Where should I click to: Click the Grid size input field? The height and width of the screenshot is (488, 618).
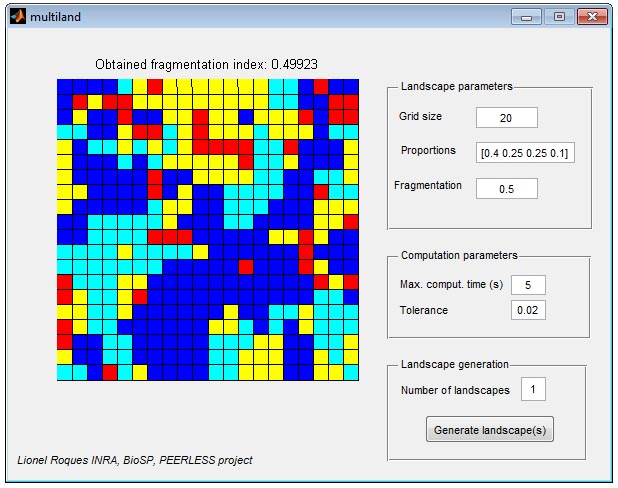point(506,117)
